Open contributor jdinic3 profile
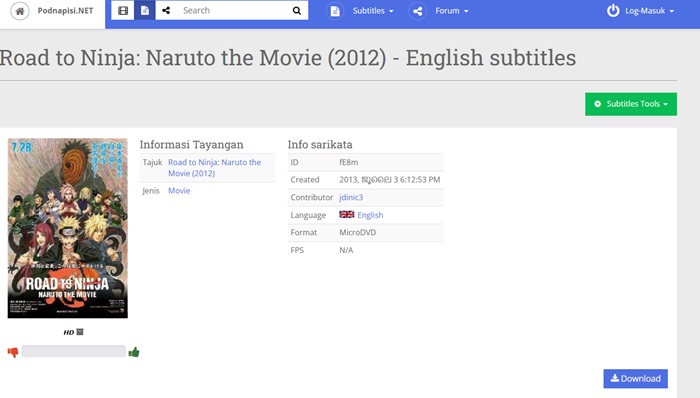Image resolution: width=700 pixels, height=398 pixels. tap(351, 197)
